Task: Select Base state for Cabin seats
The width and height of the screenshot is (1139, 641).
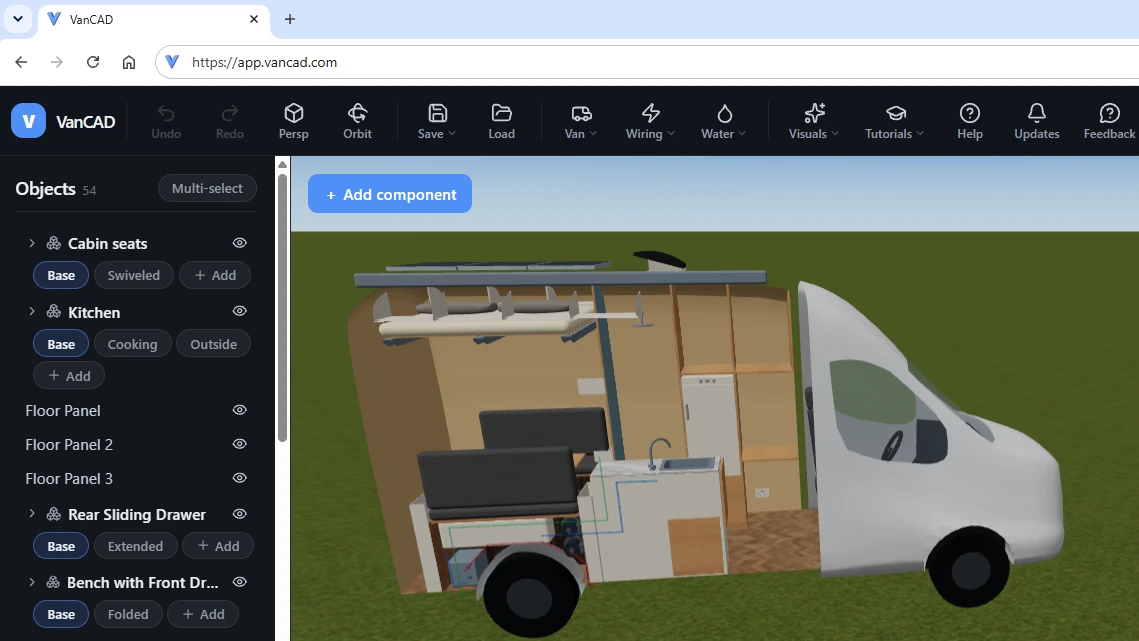Action: pos(61,275)
